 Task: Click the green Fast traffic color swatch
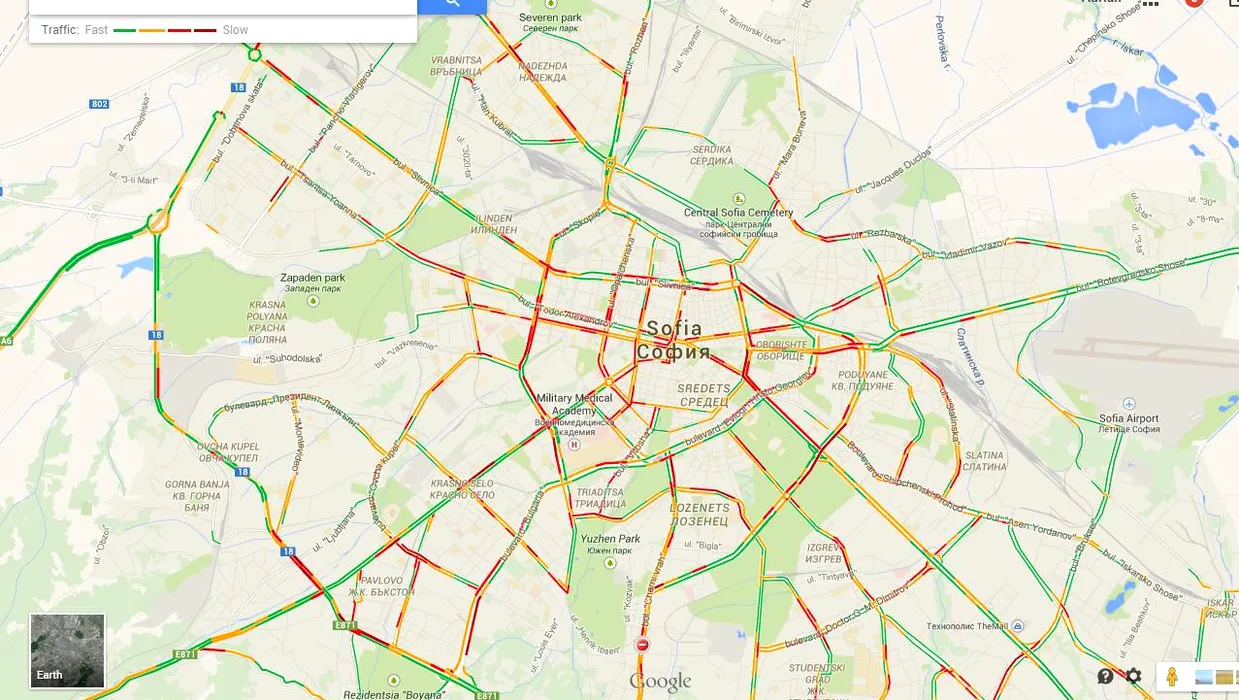(124, 30)
